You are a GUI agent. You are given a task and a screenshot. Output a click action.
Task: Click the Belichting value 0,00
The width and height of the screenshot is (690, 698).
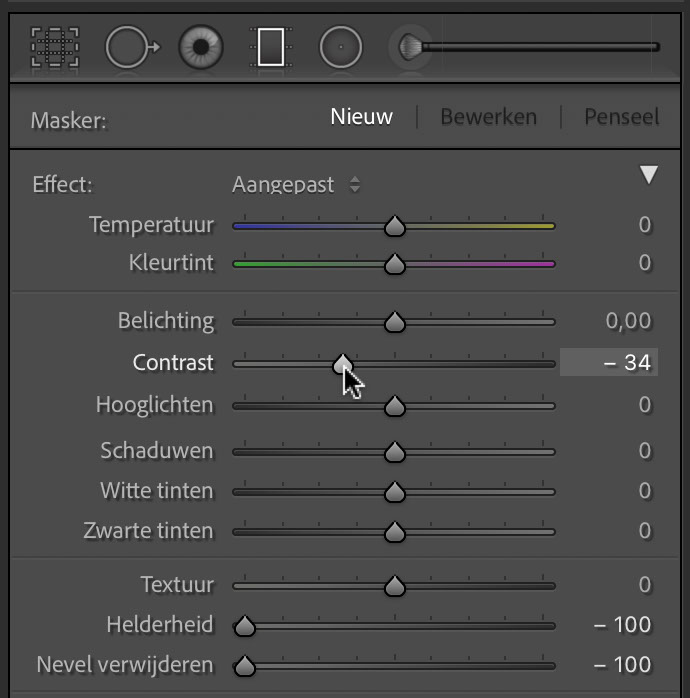click(628, 321)
